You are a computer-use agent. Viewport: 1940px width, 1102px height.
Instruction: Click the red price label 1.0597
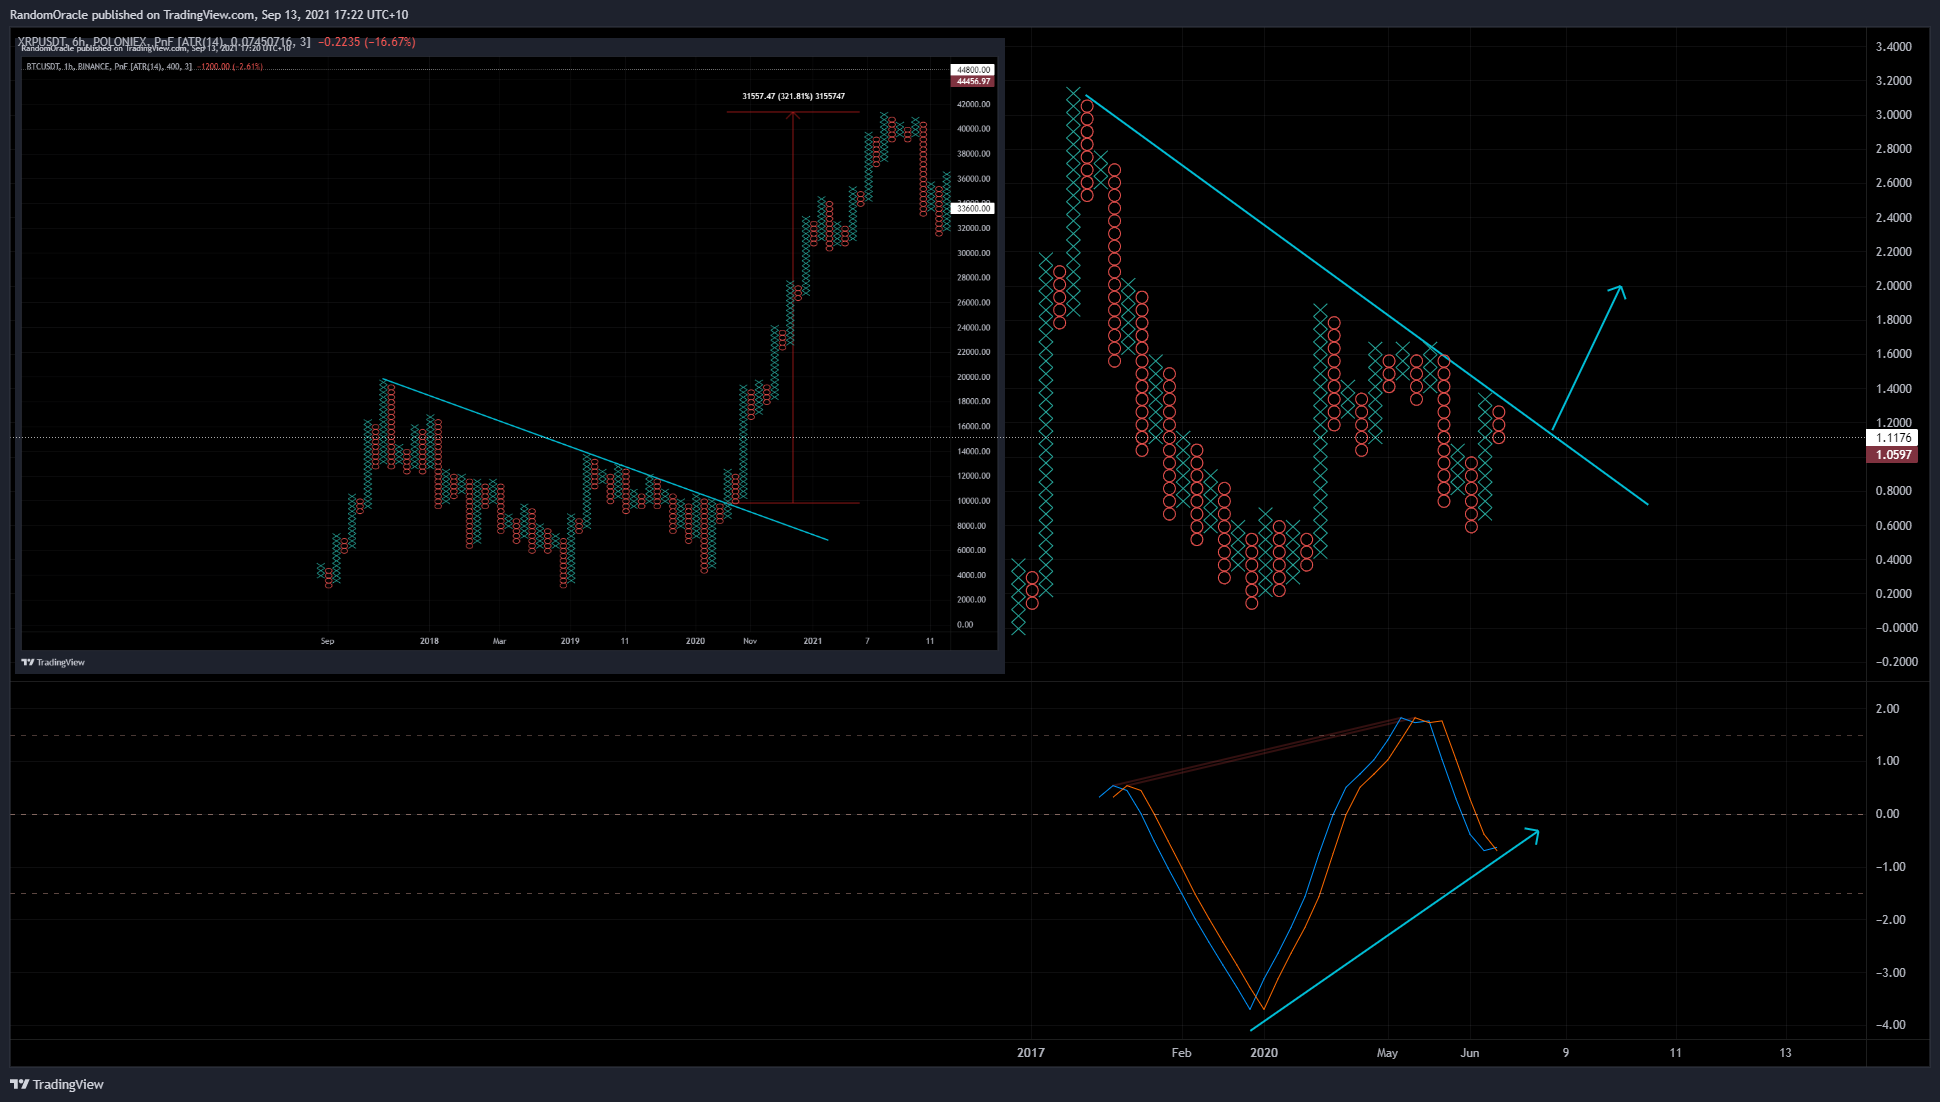pyautogui.click(x=1893, y=455)
